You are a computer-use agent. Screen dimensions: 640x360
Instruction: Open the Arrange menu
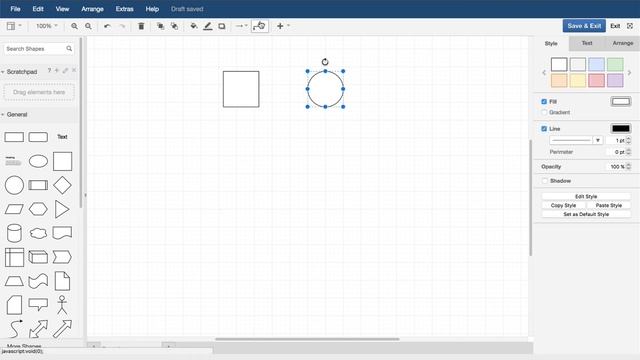point(92,9)
